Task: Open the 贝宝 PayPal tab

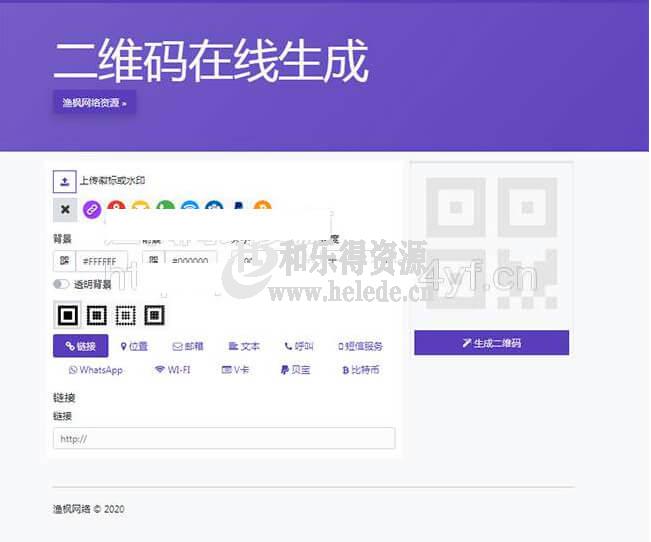Action: click(296, 370)
